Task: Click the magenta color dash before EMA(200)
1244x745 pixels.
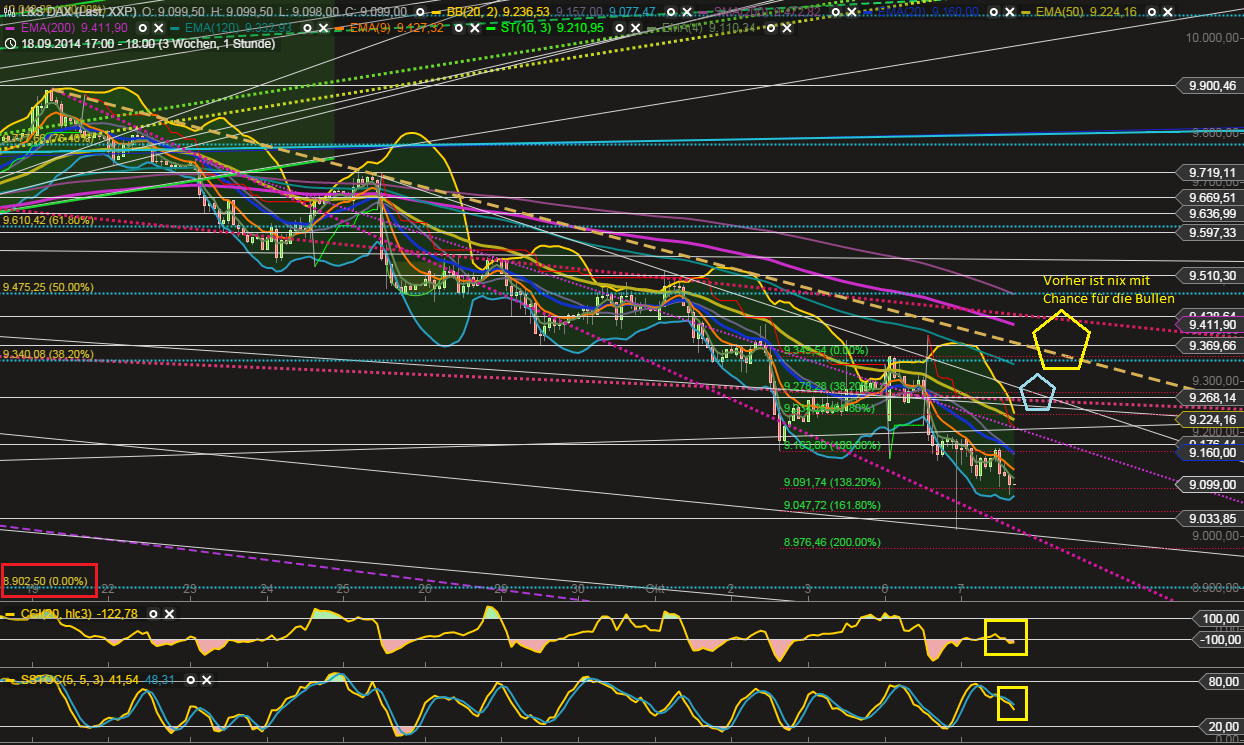Action: tap(12, 28)
